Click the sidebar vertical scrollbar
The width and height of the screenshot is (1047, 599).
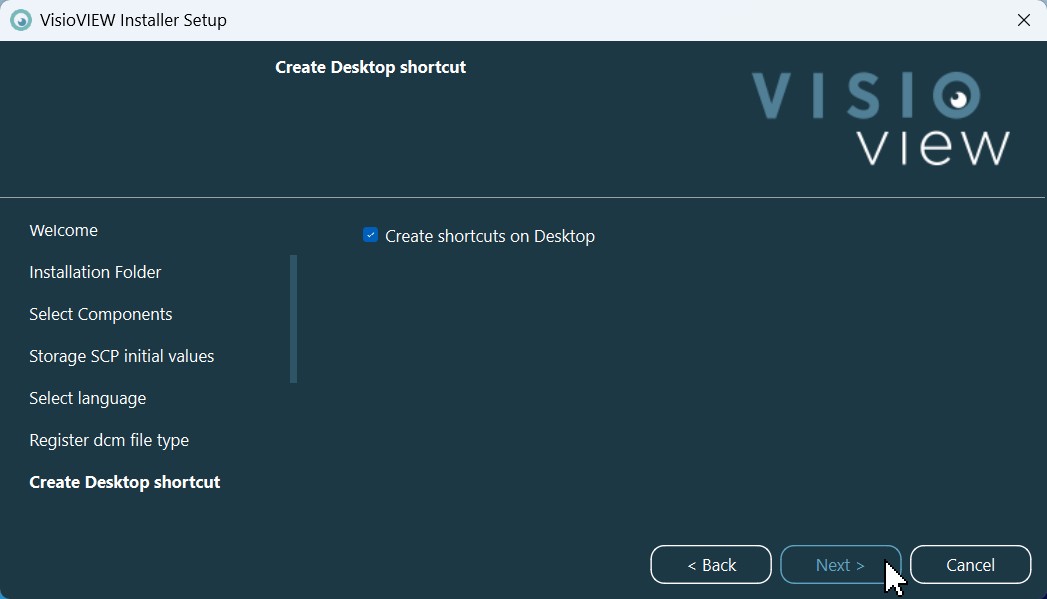pyautogui.click(x=293, y=318)
